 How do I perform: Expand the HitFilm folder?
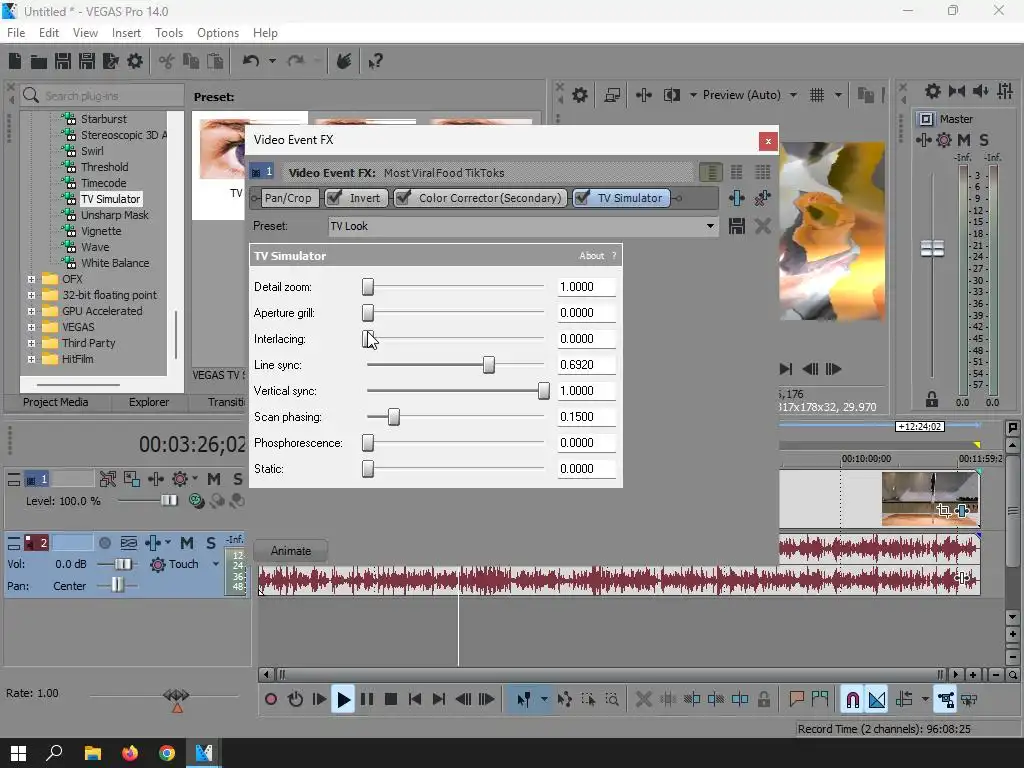point(31,359)
